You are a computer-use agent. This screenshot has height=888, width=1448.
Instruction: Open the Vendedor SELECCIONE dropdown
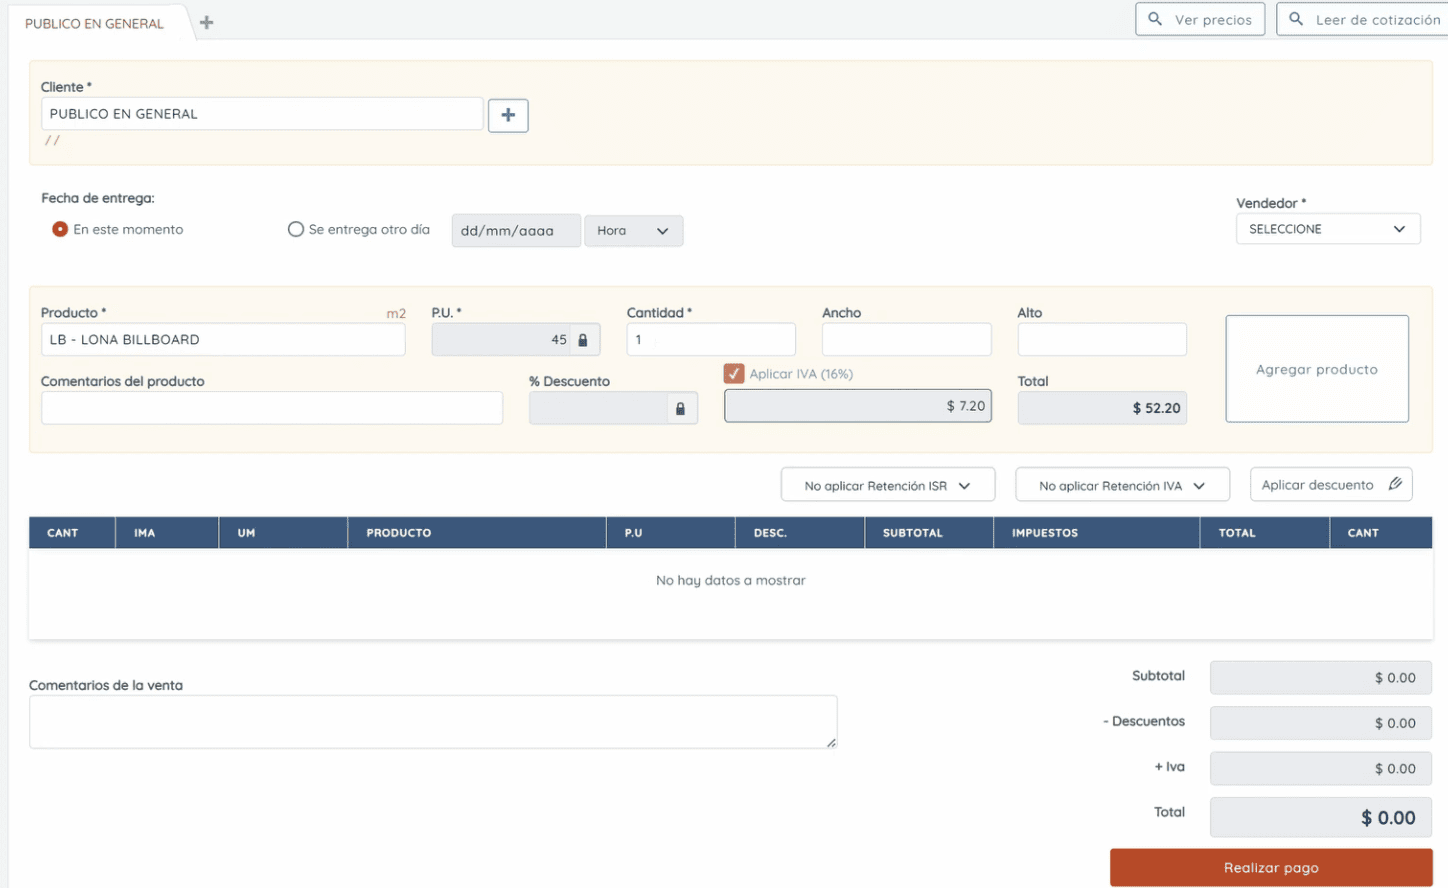click(1327, 229)
